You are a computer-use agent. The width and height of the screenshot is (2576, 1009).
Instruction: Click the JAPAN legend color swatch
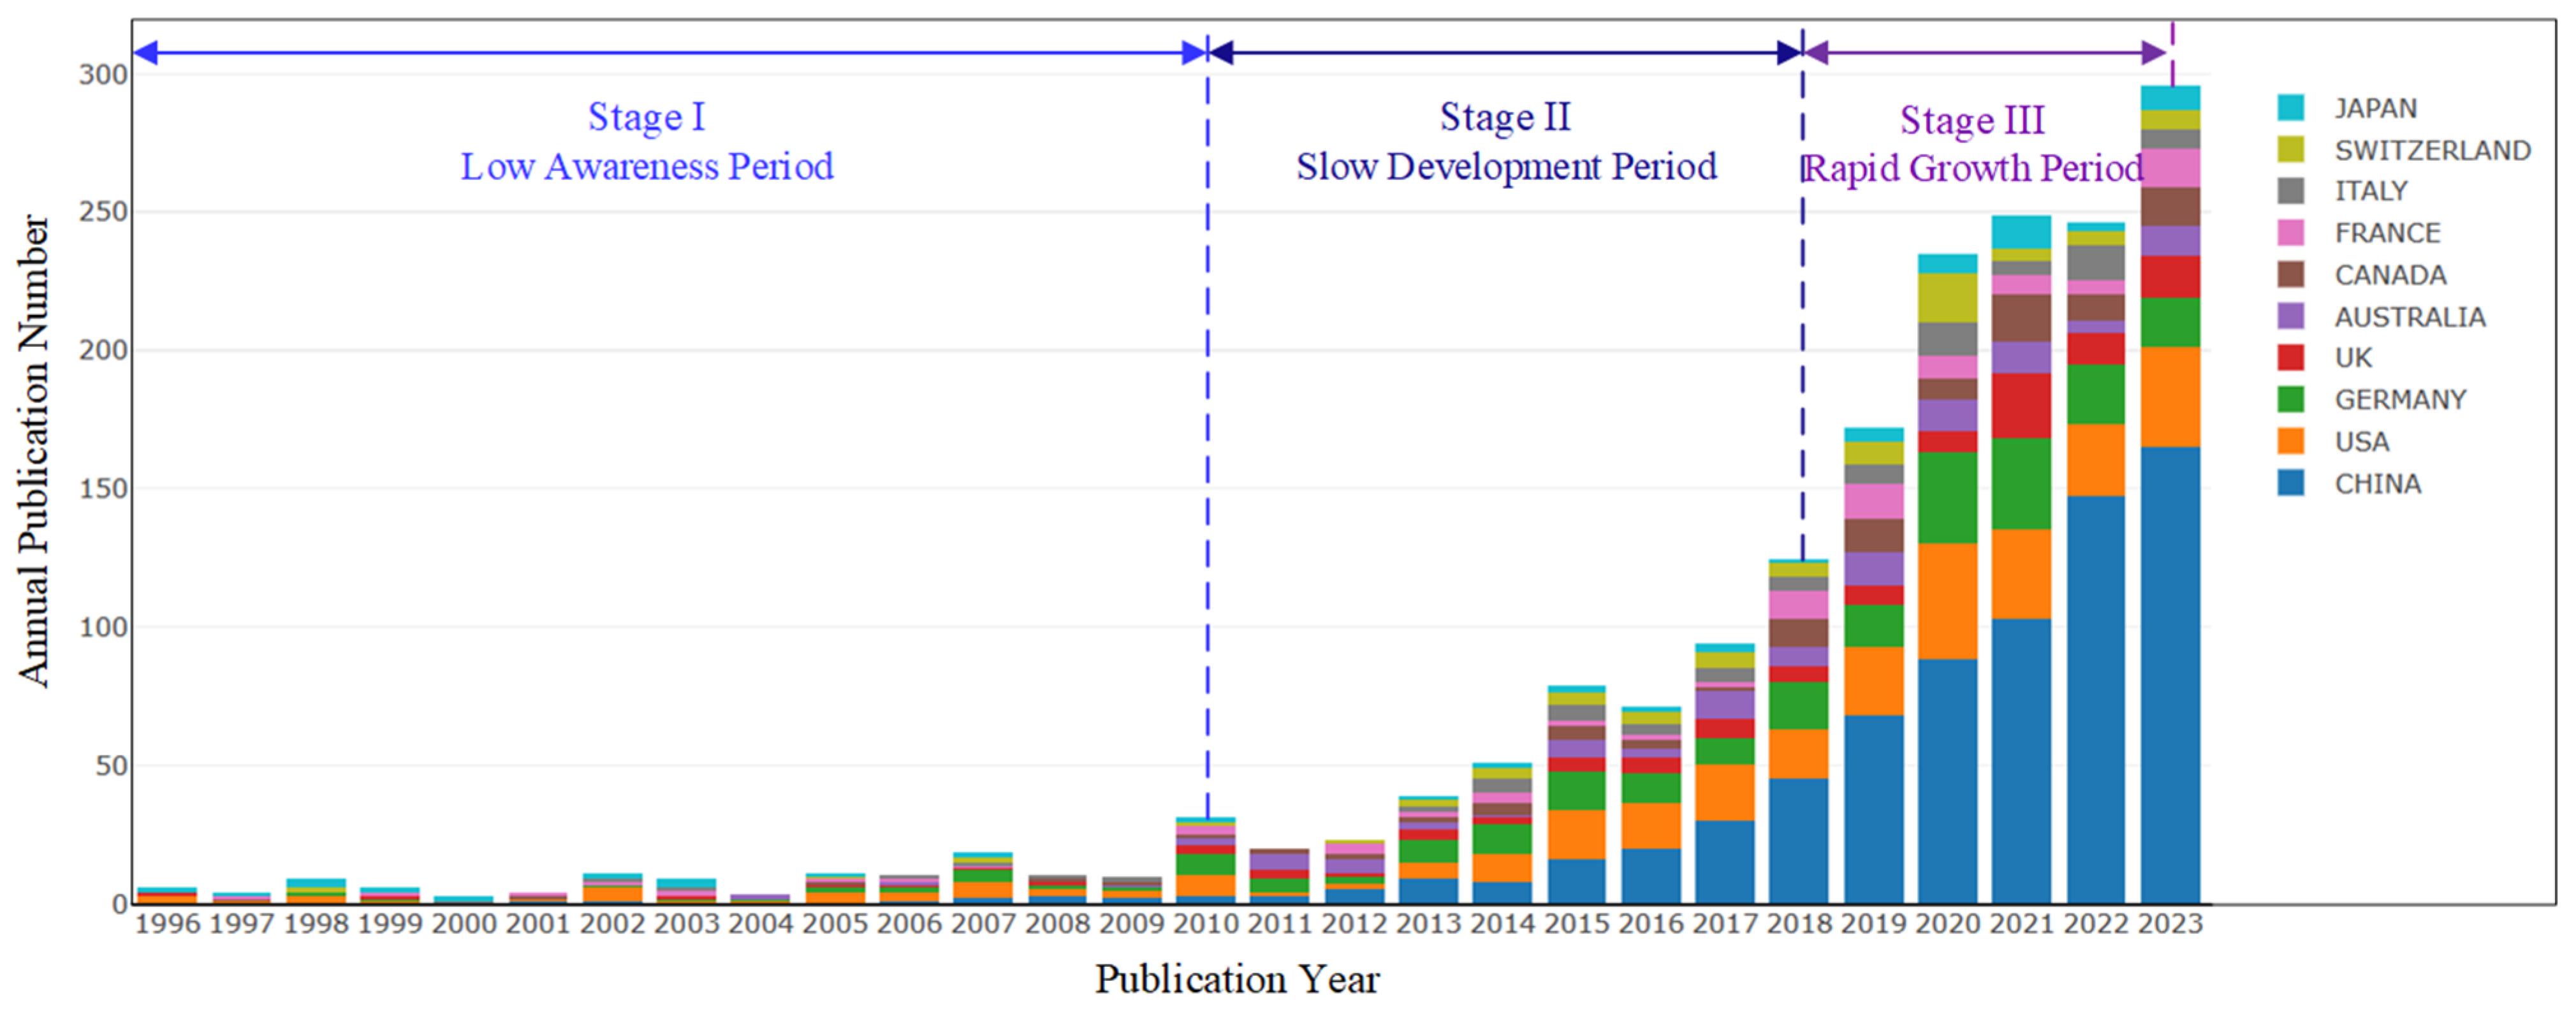2290,108
